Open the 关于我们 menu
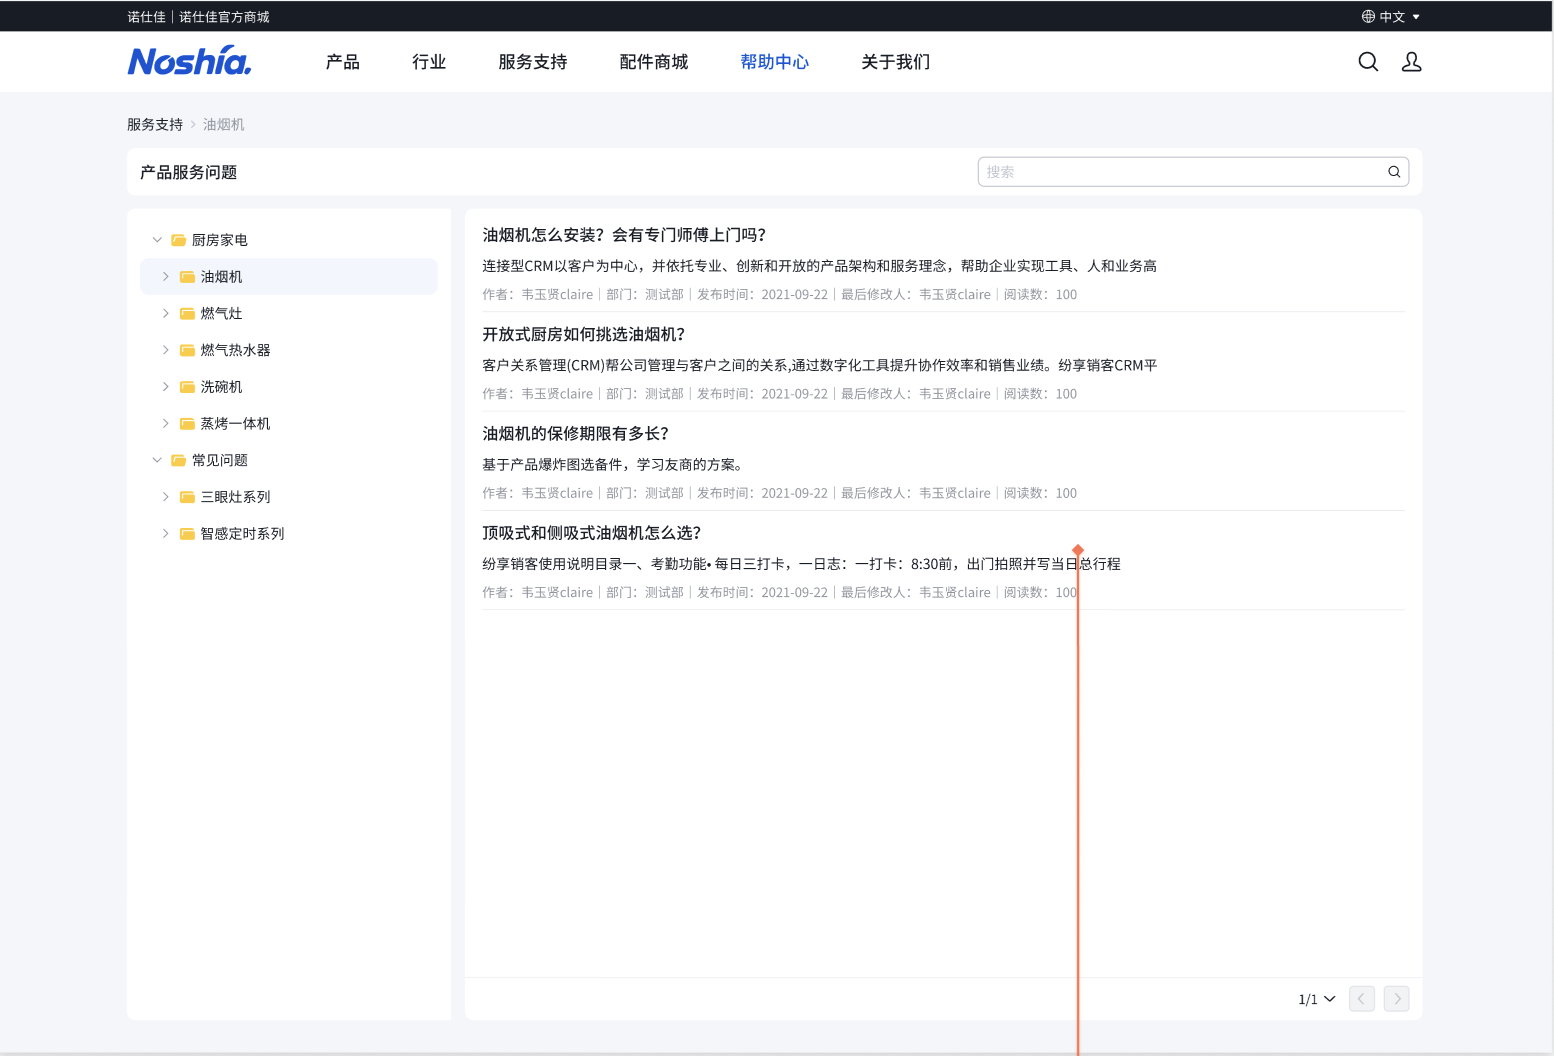Viewport: 1554px width, 1056px height. coord(896,62)
